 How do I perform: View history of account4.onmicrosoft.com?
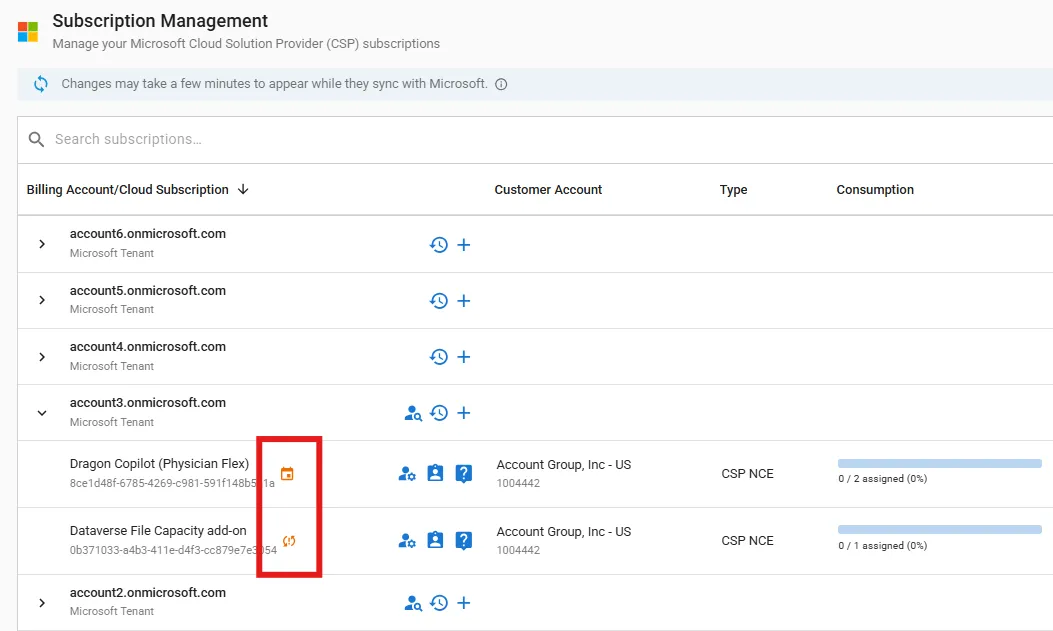[x=439, y=356]
